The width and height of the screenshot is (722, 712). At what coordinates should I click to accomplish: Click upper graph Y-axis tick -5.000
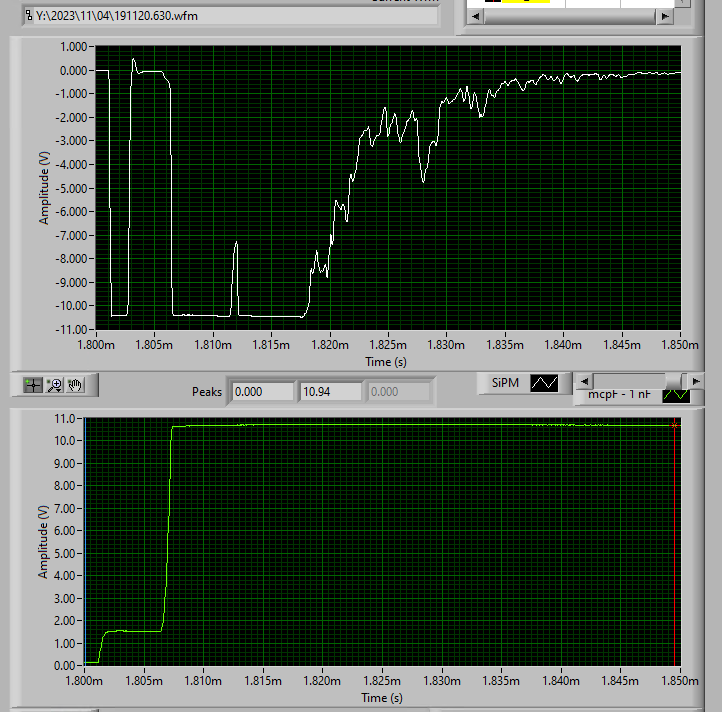point(71,188)
